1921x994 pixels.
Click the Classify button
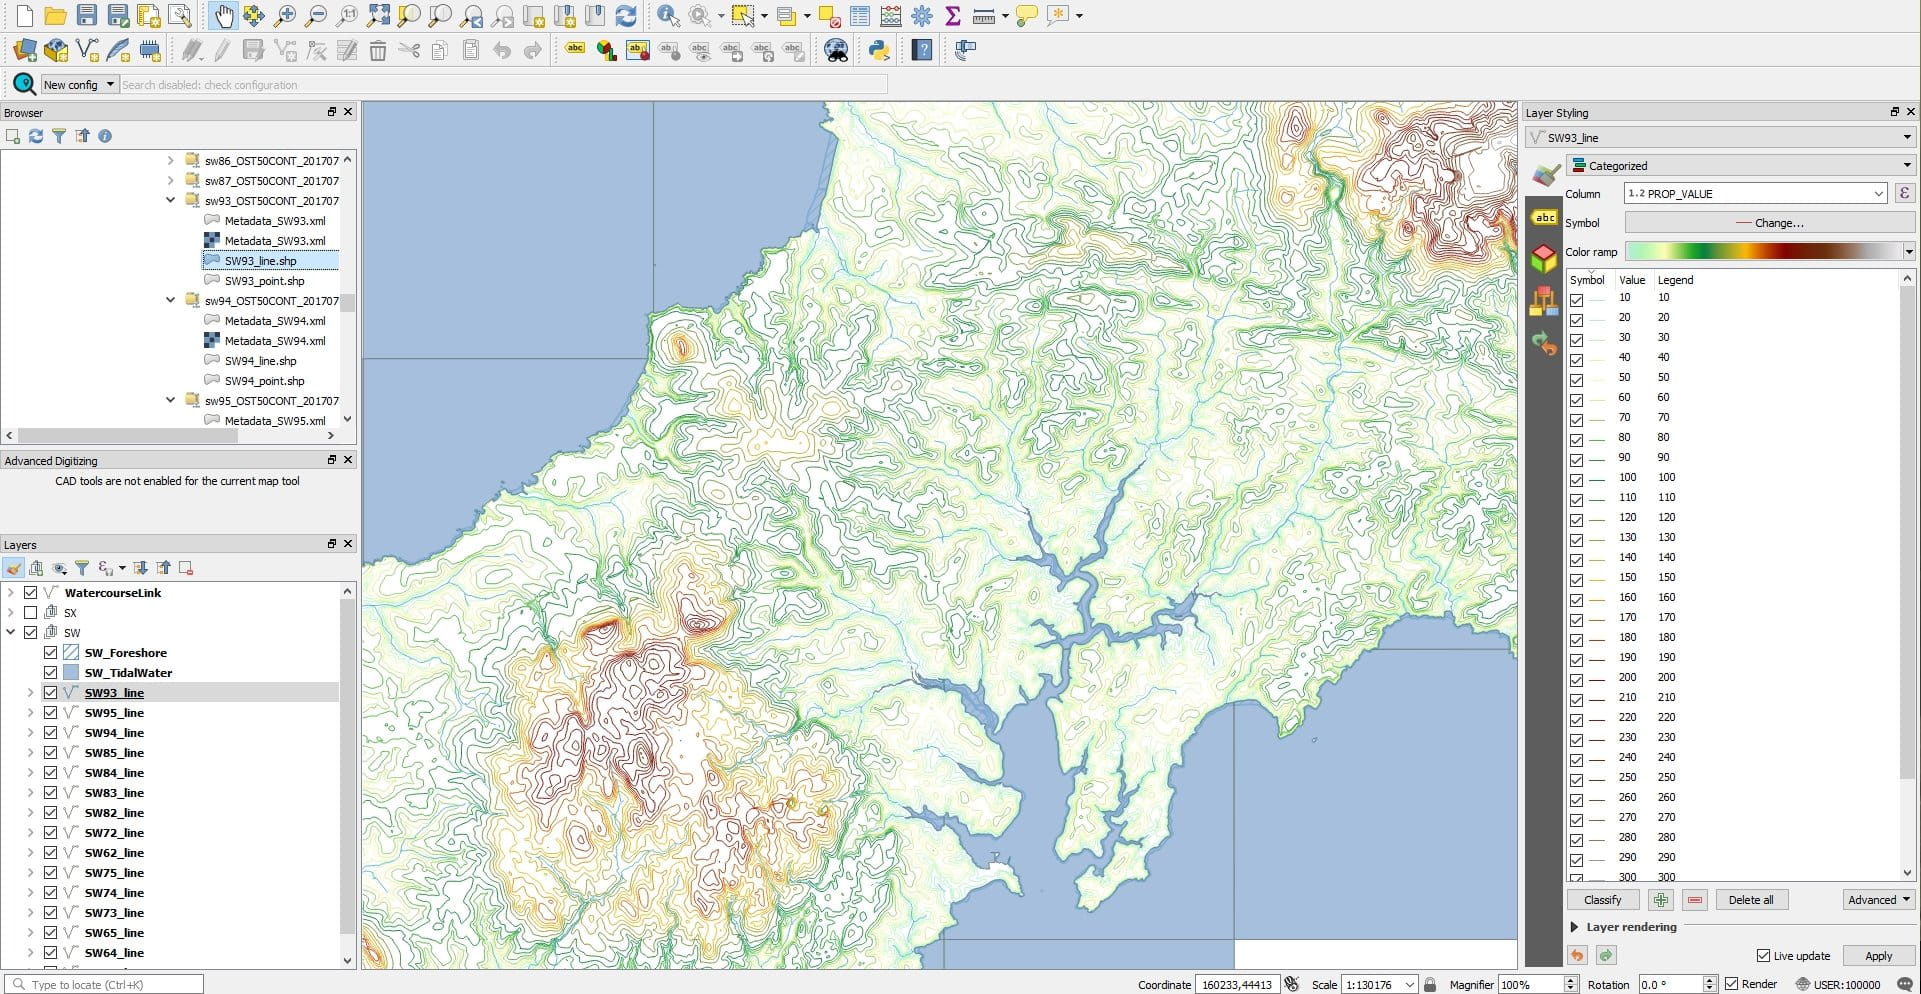(1602, 900)
